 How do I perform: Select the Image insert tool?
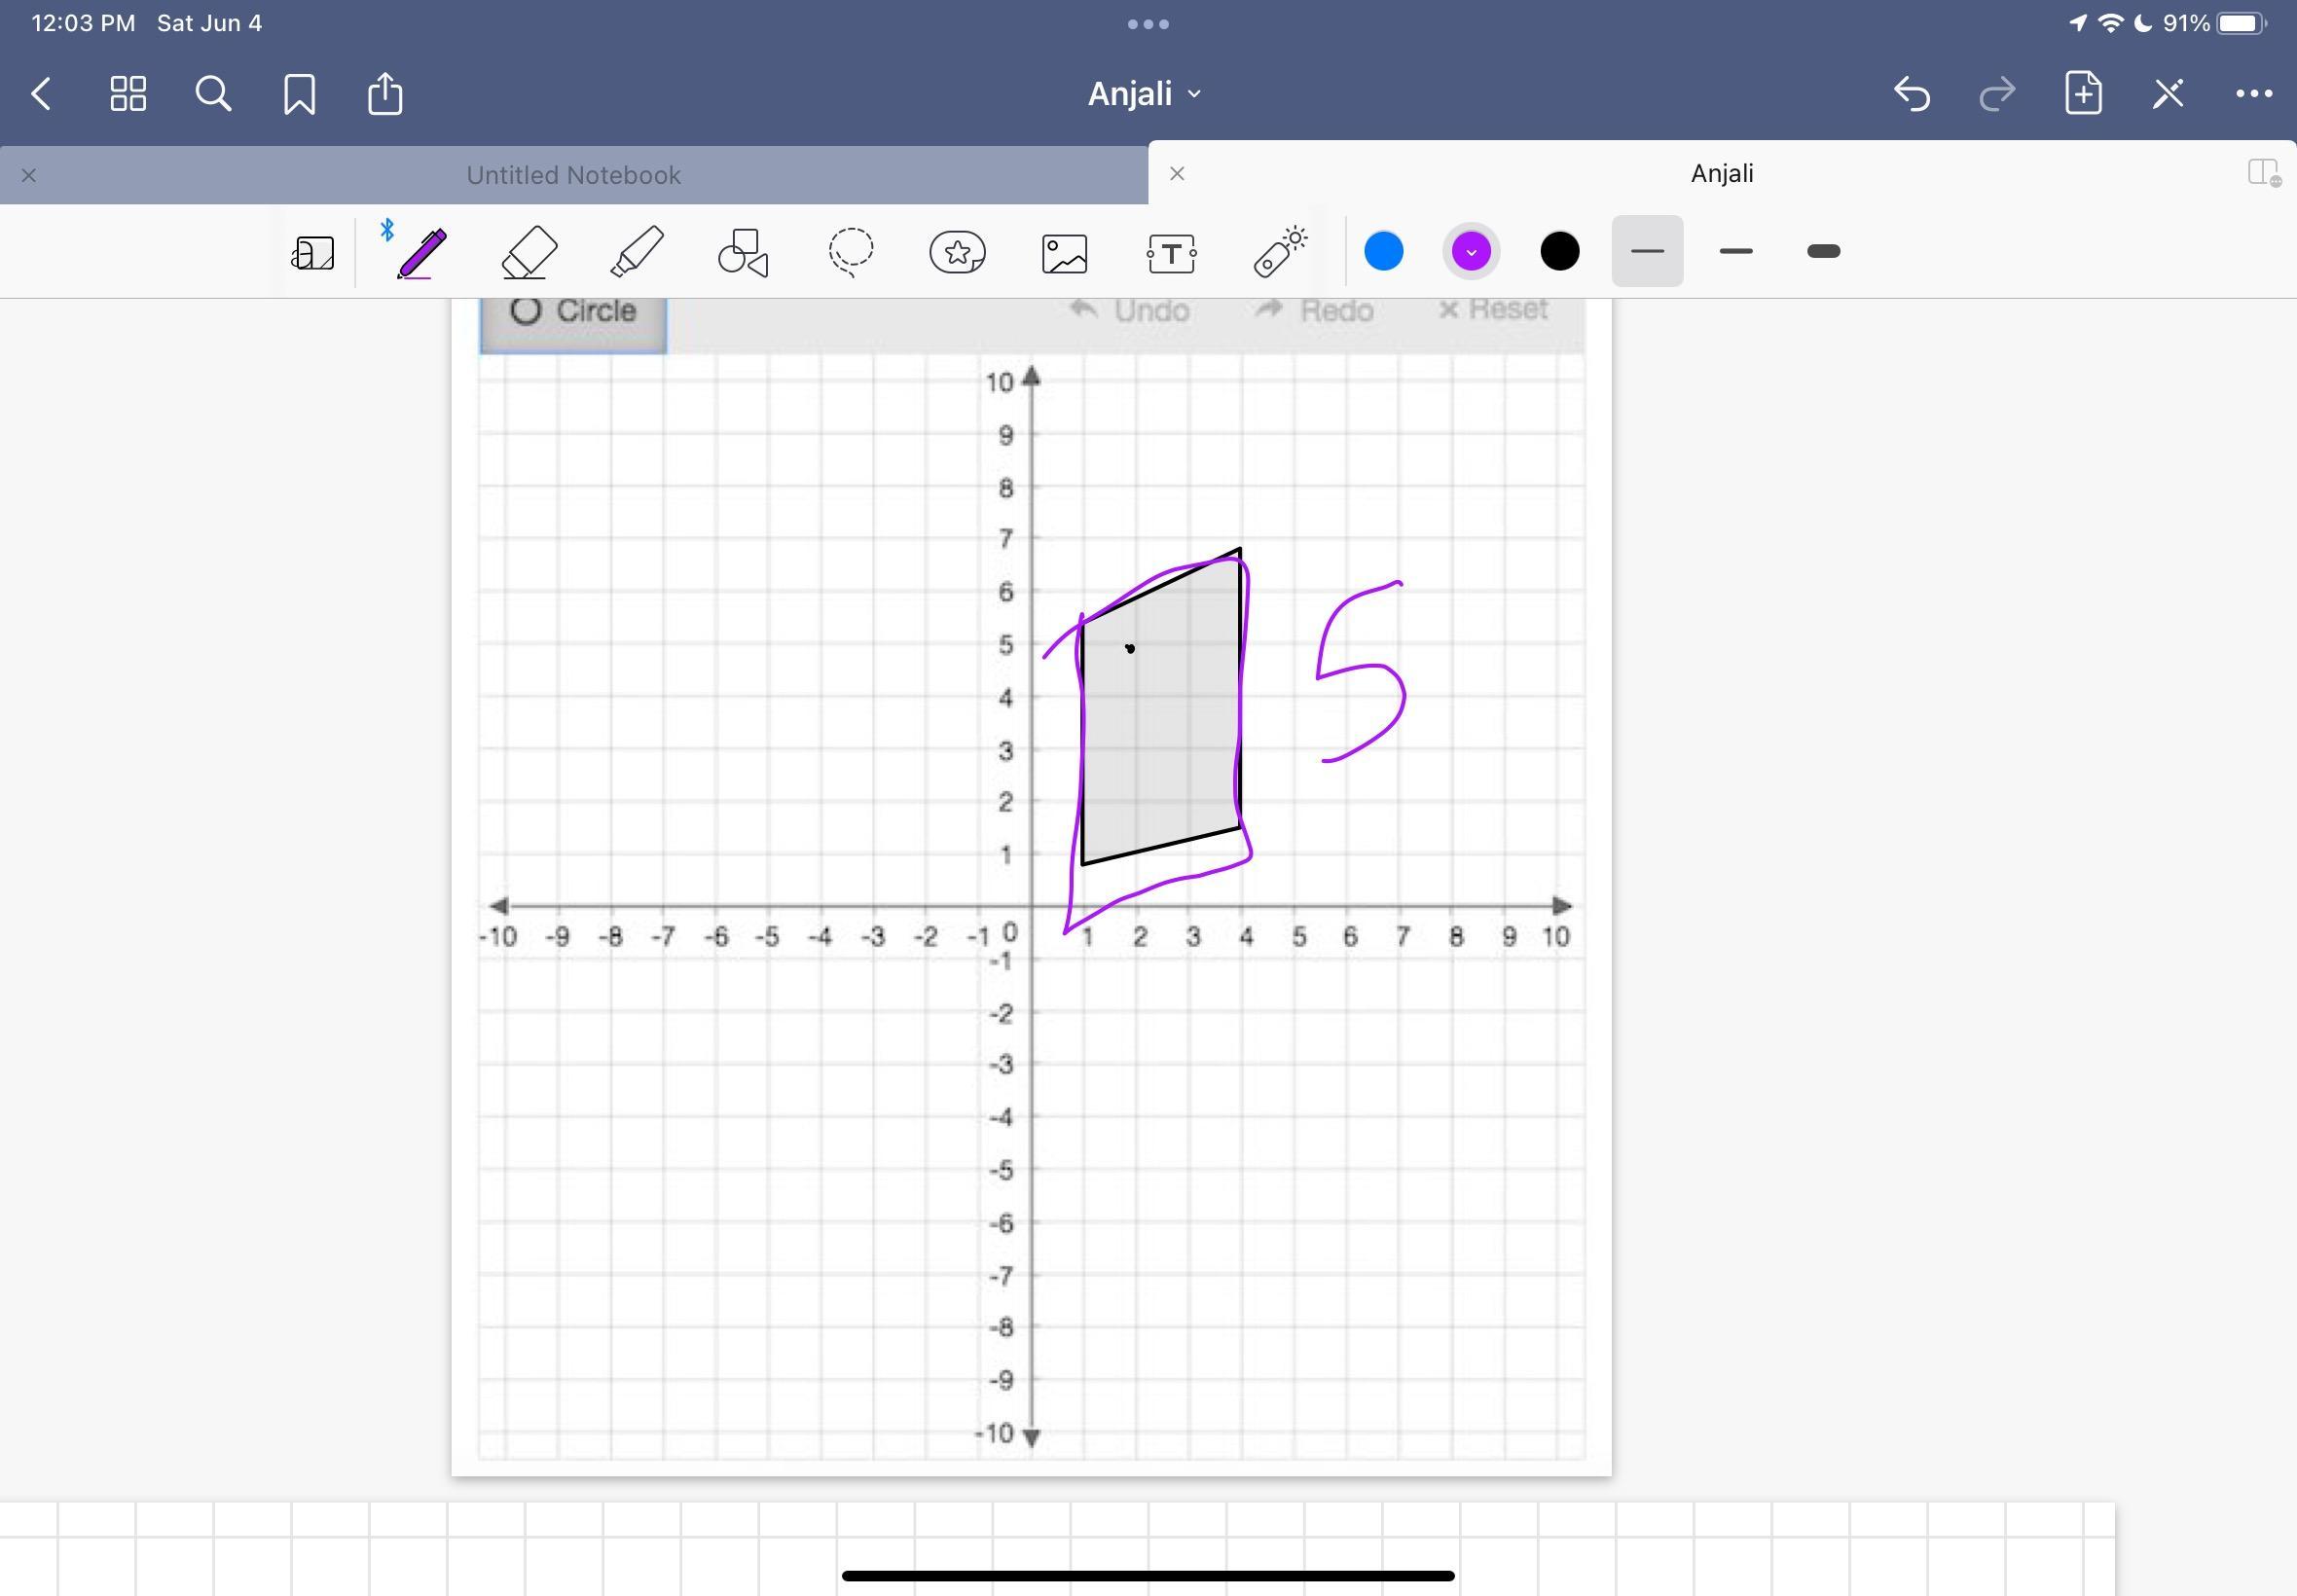(1064, 253)
